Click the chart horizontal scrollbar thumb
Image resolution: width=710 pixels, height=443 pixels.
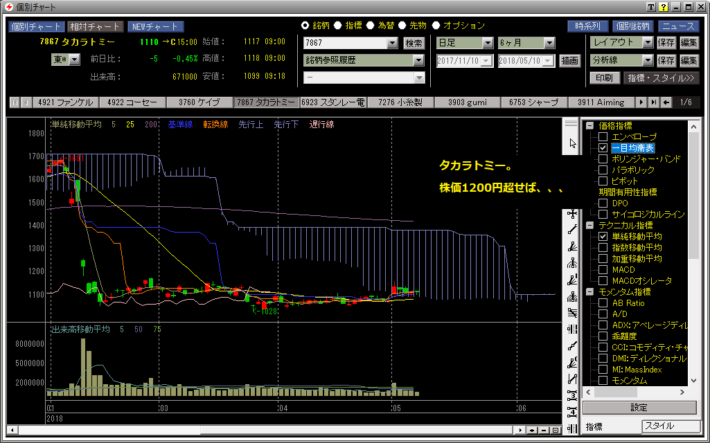pyautogui.click(x=357, y=430)
